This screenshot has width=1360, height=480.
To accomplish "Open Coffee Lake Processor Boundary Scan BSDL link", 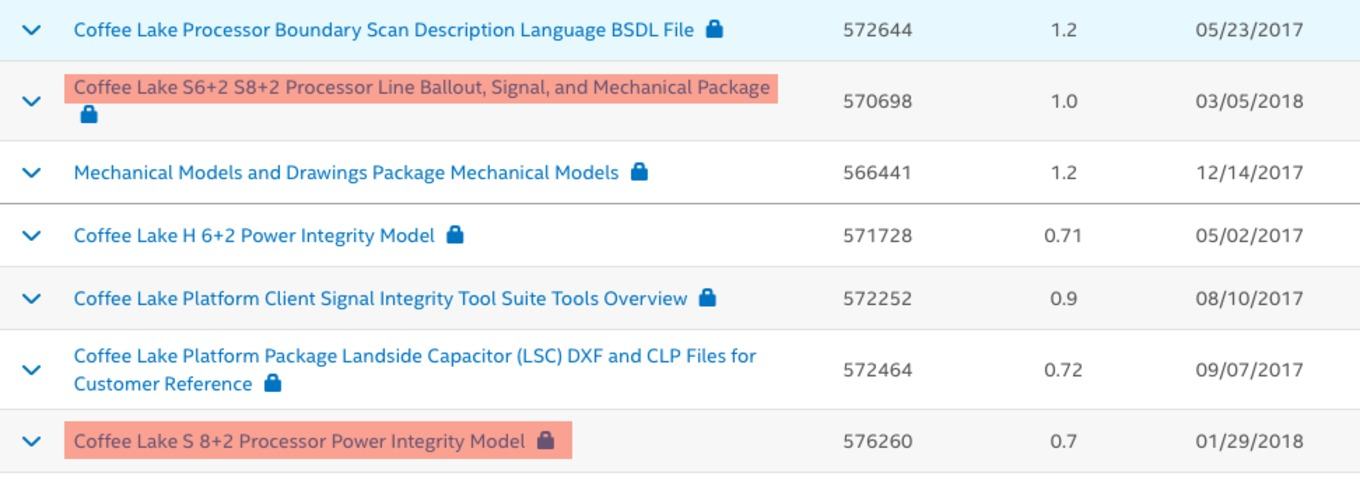I will coord(384,30).
